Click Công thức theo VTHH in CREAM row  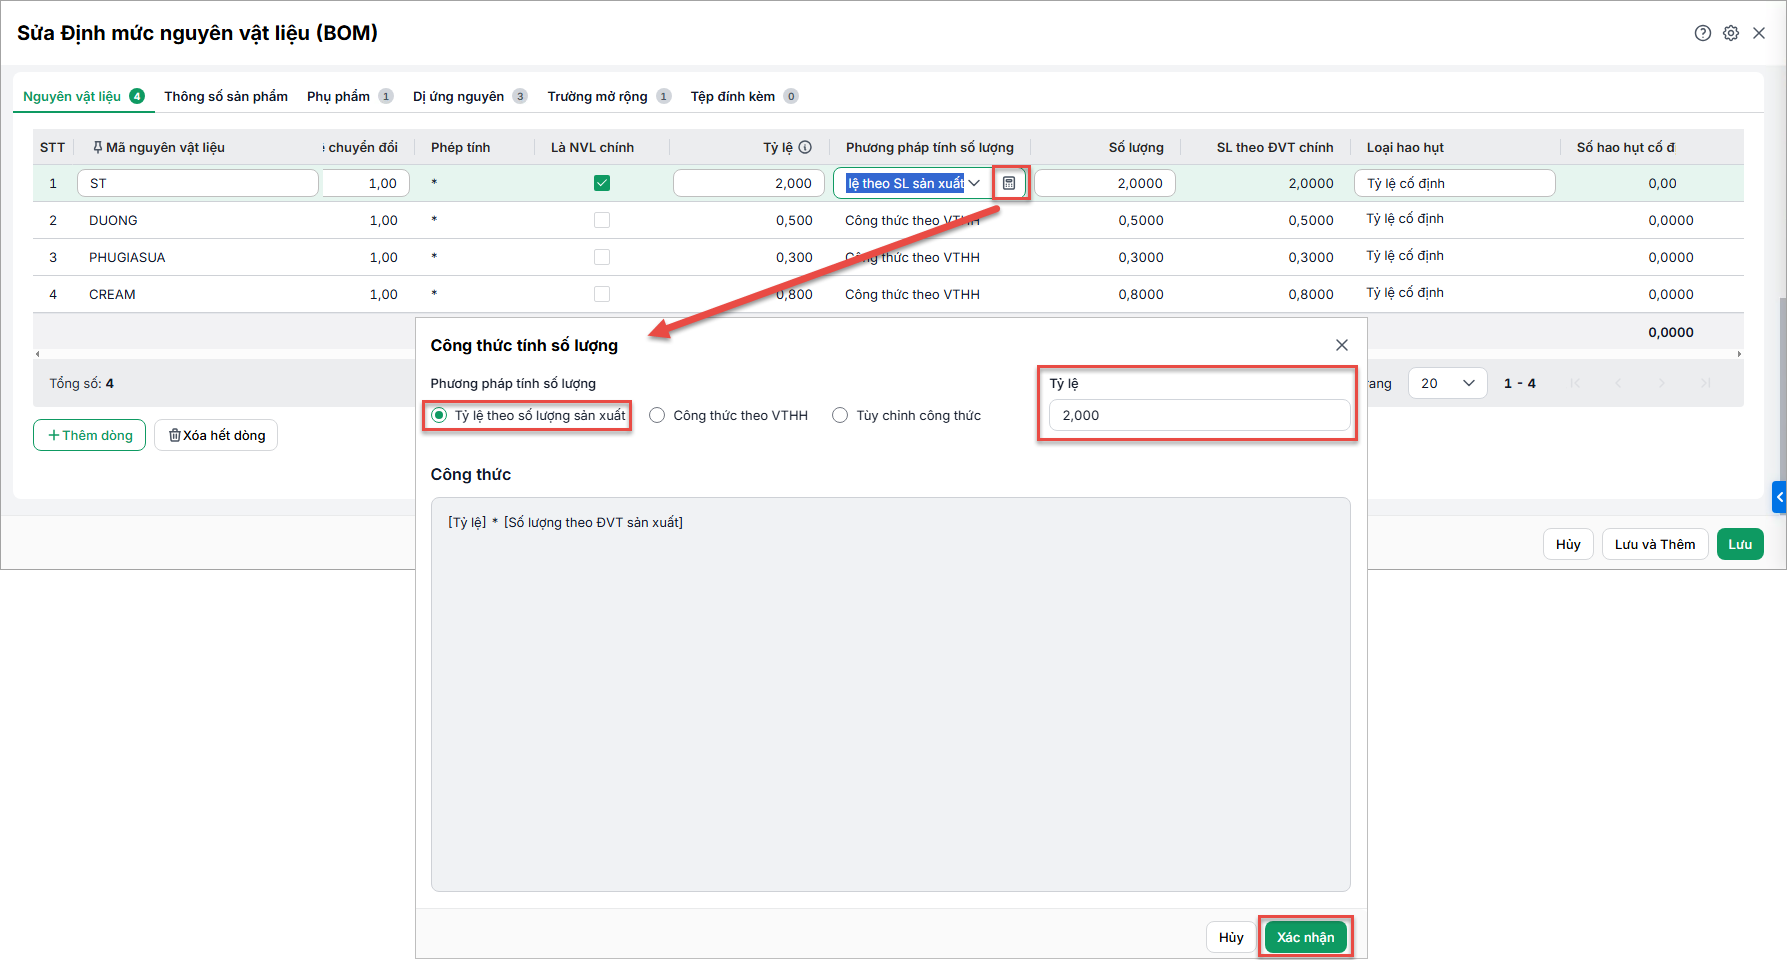912,294
